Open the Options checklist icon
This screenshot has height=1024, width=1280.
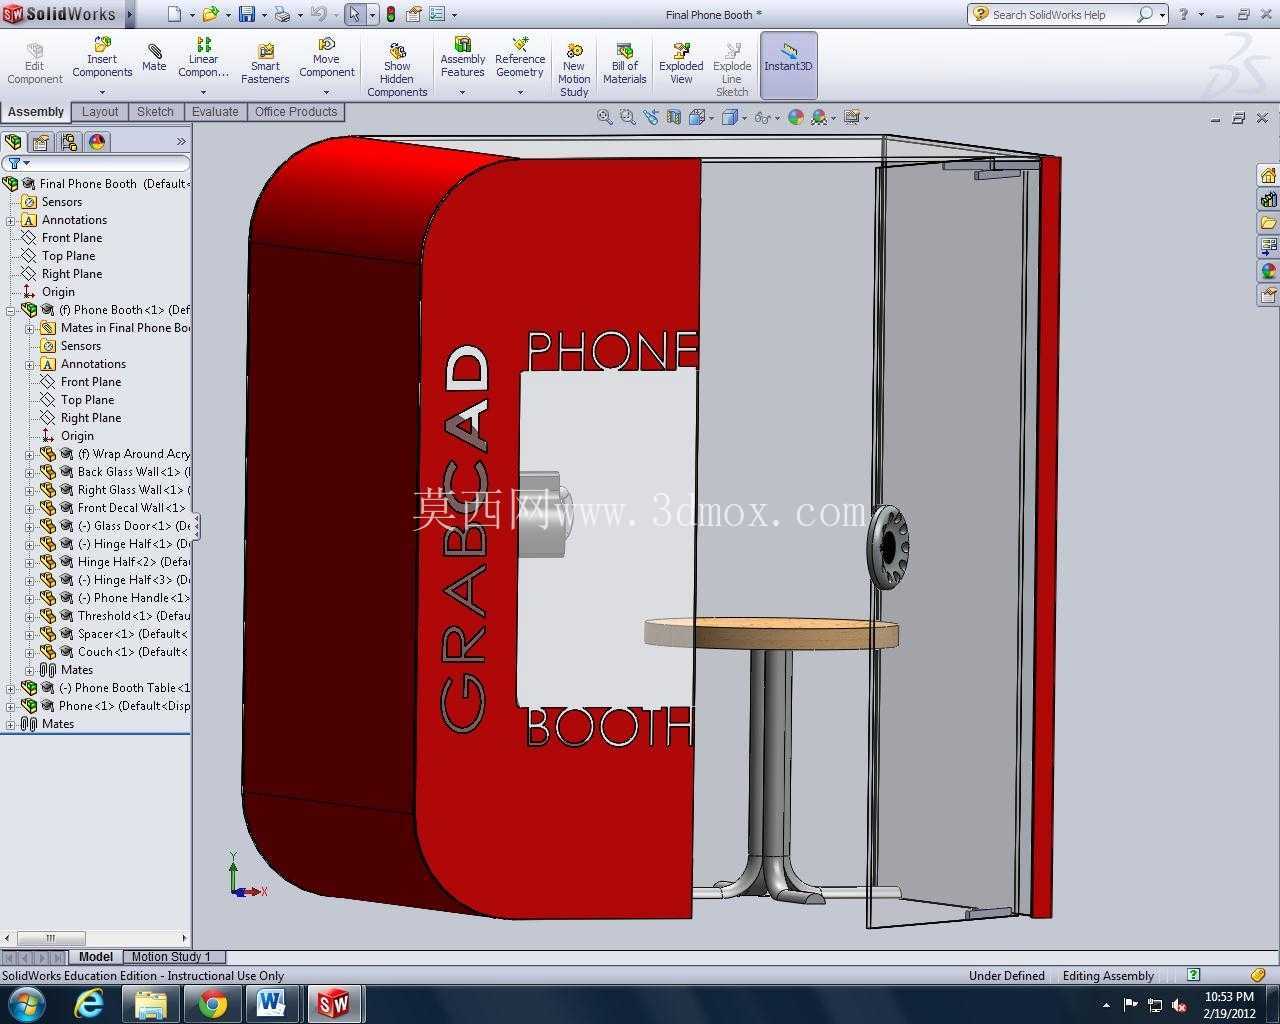pyautogui.click(x=438, y=14)
